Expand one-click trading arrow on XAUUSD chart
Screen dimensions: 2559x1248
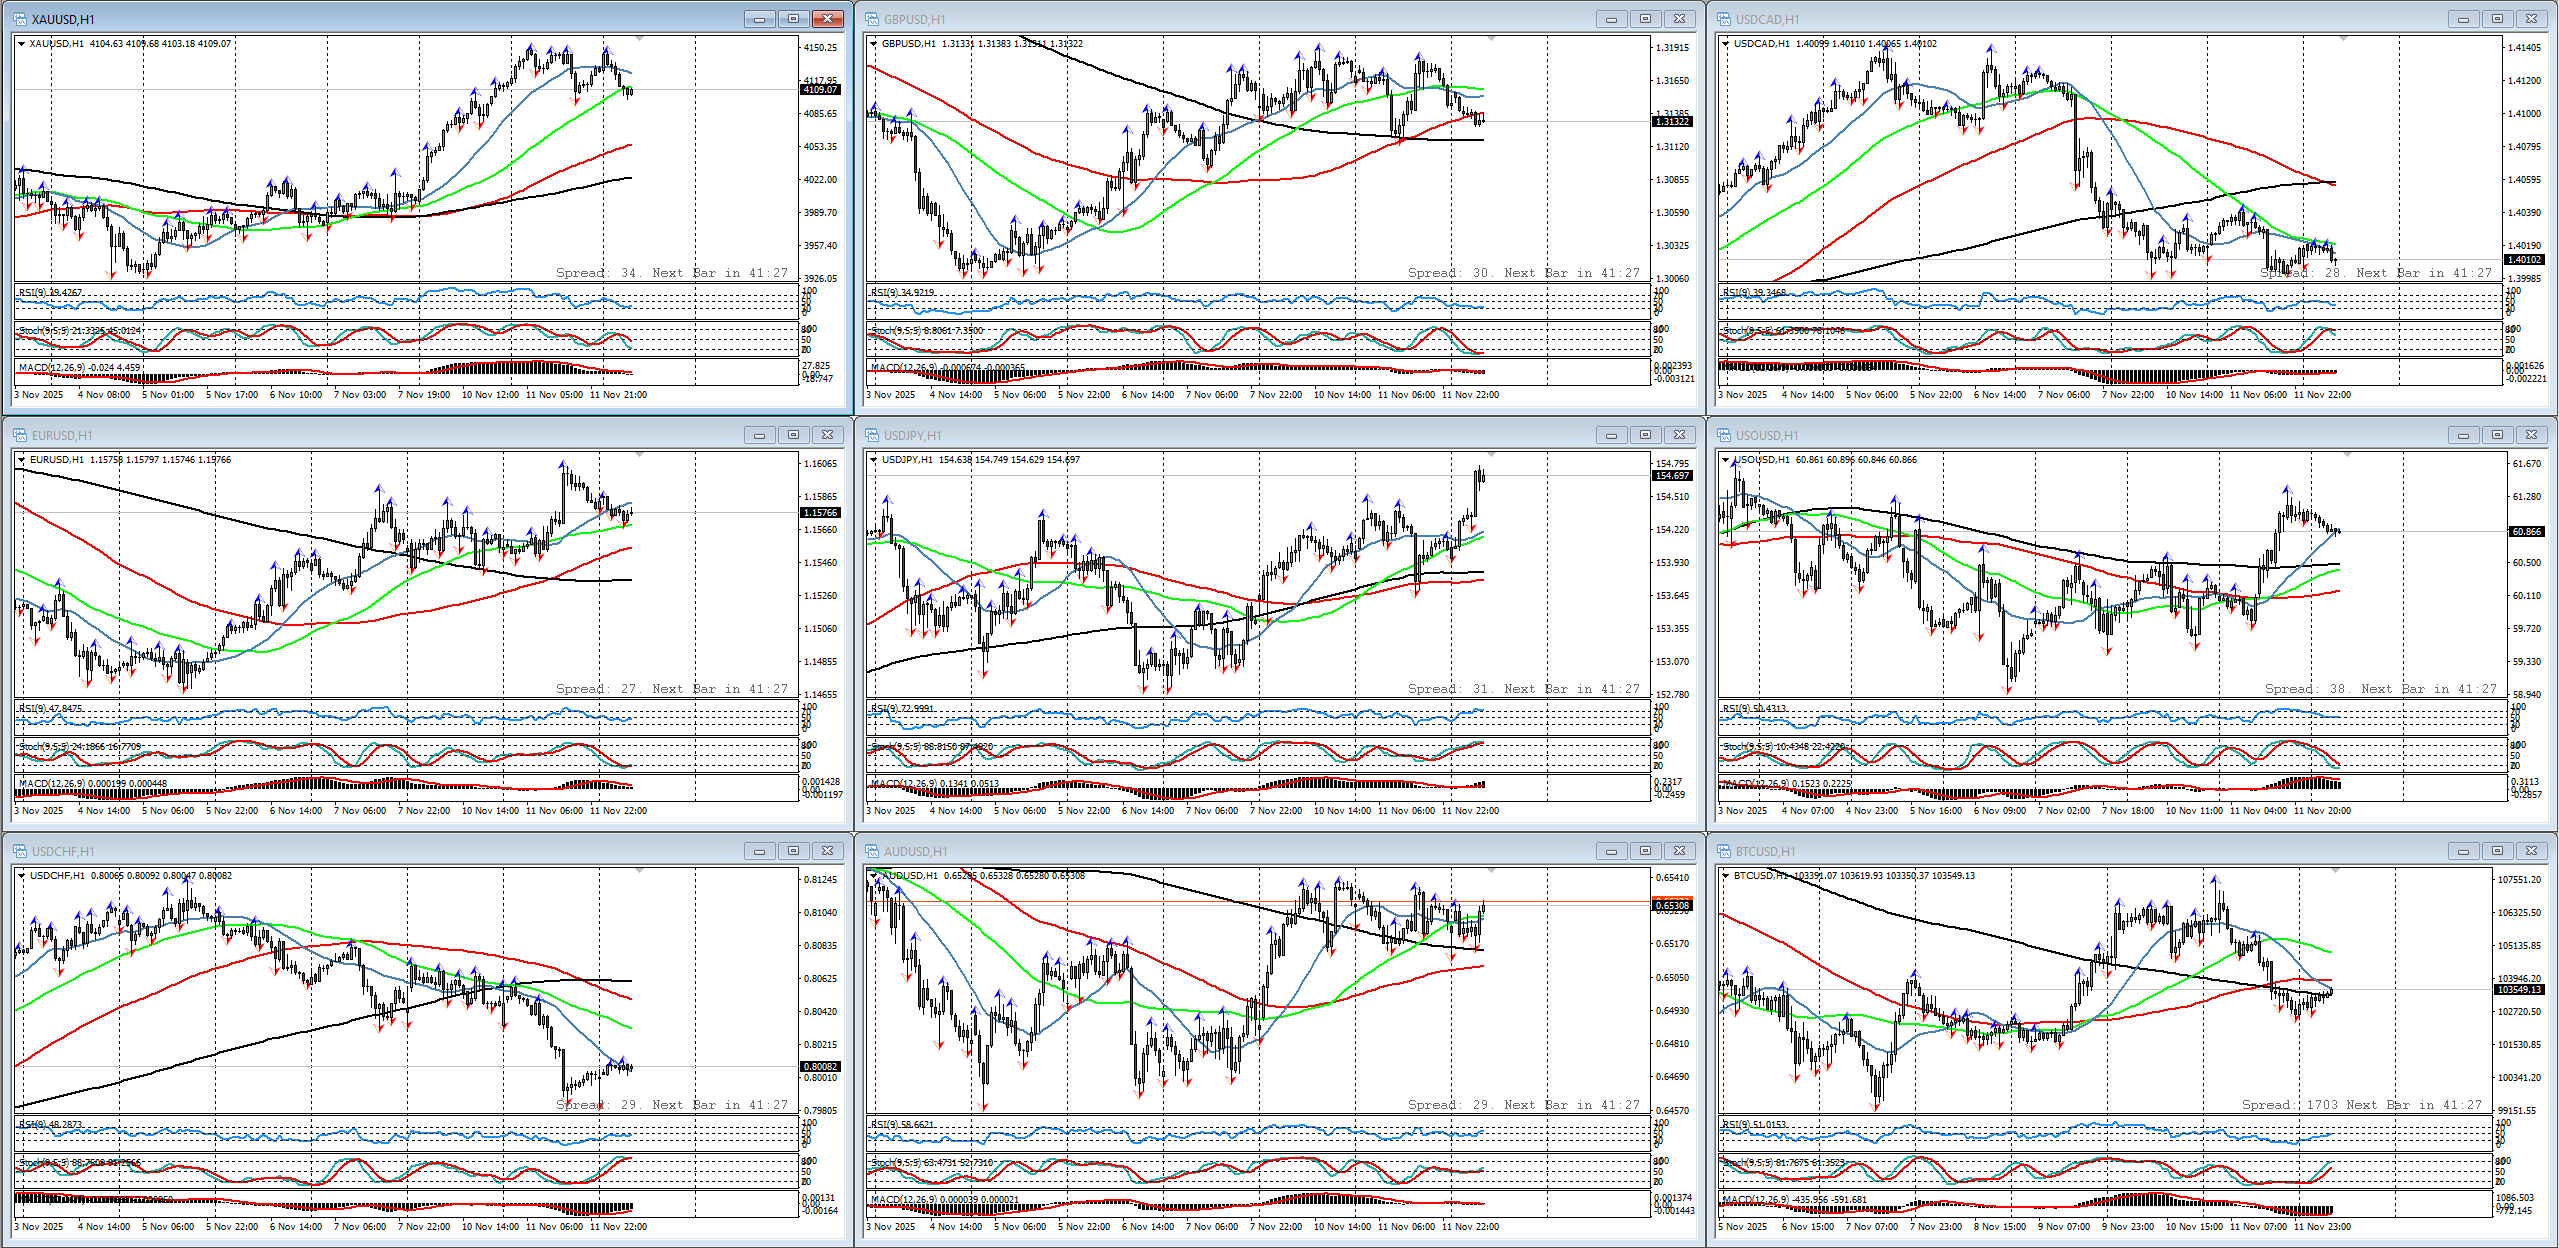(21, 44)
